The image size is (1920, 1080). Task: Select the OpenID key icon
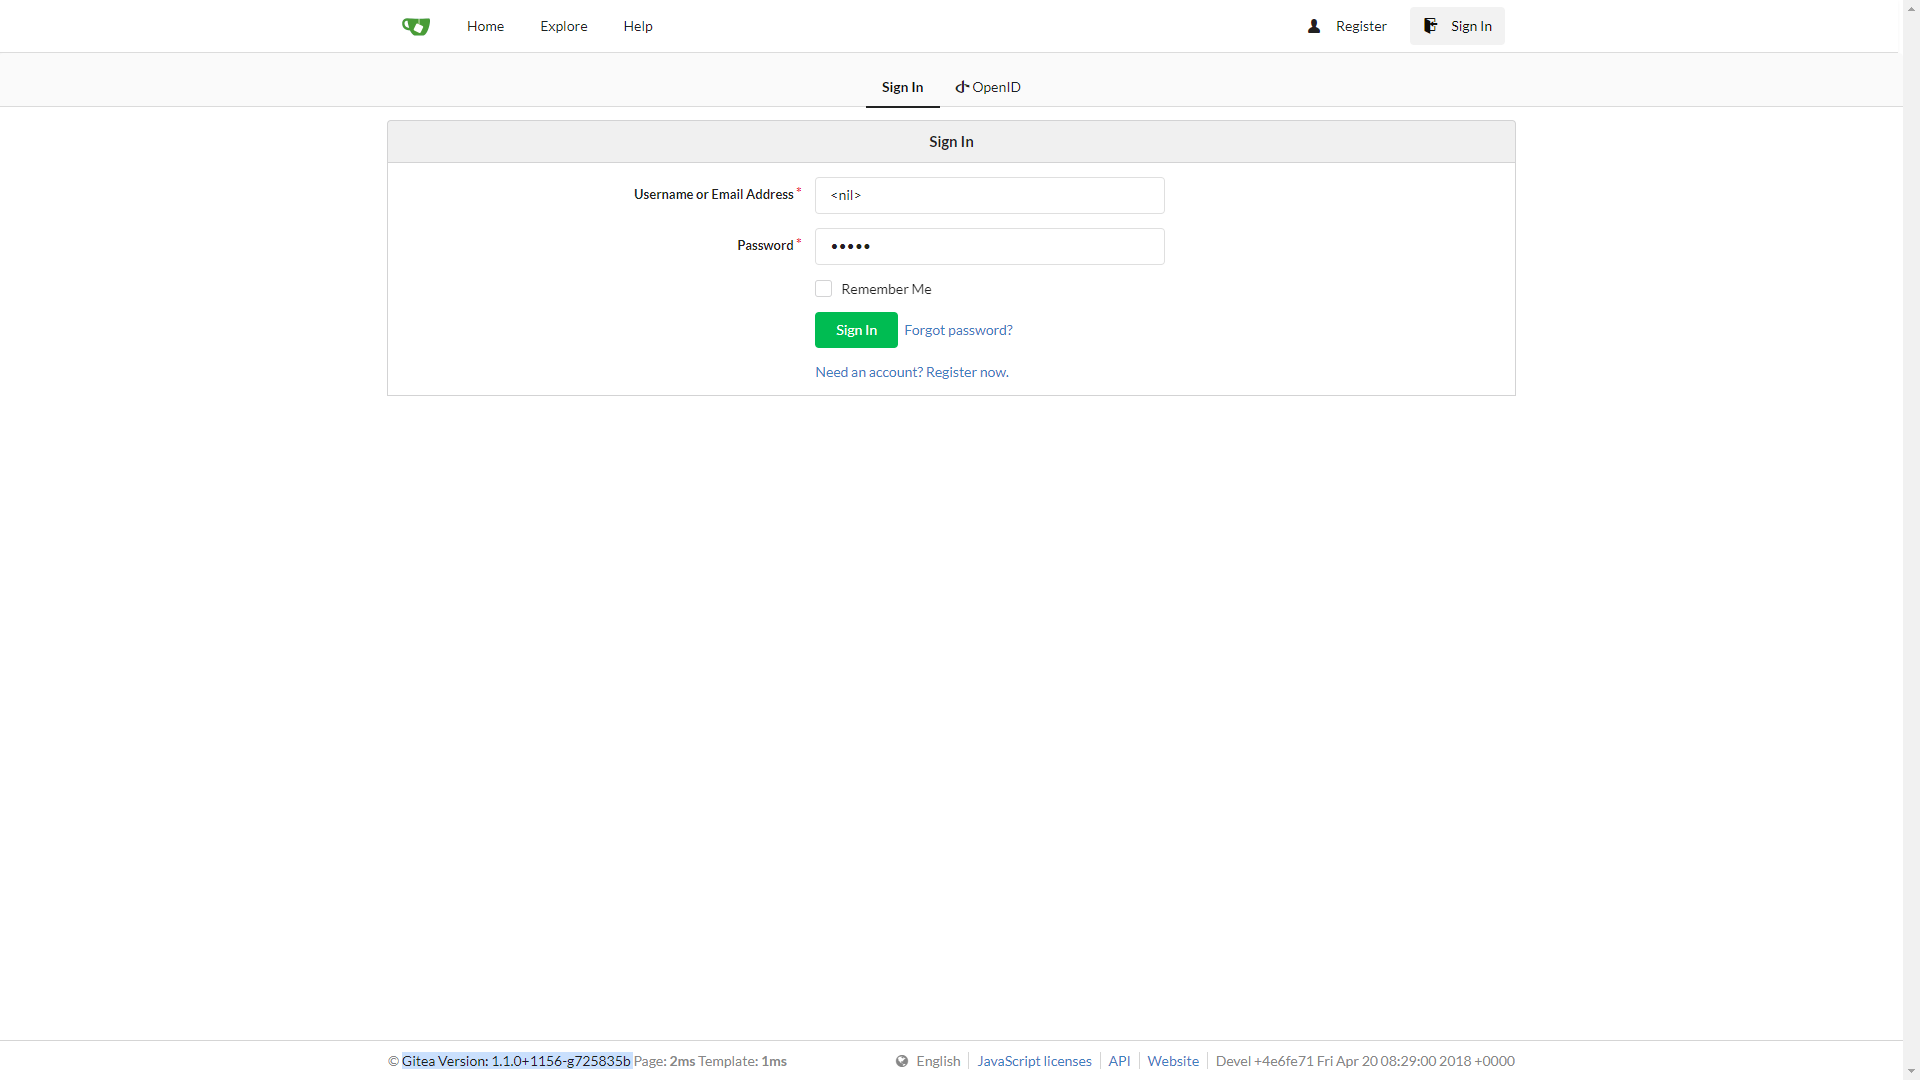[961, 87]
